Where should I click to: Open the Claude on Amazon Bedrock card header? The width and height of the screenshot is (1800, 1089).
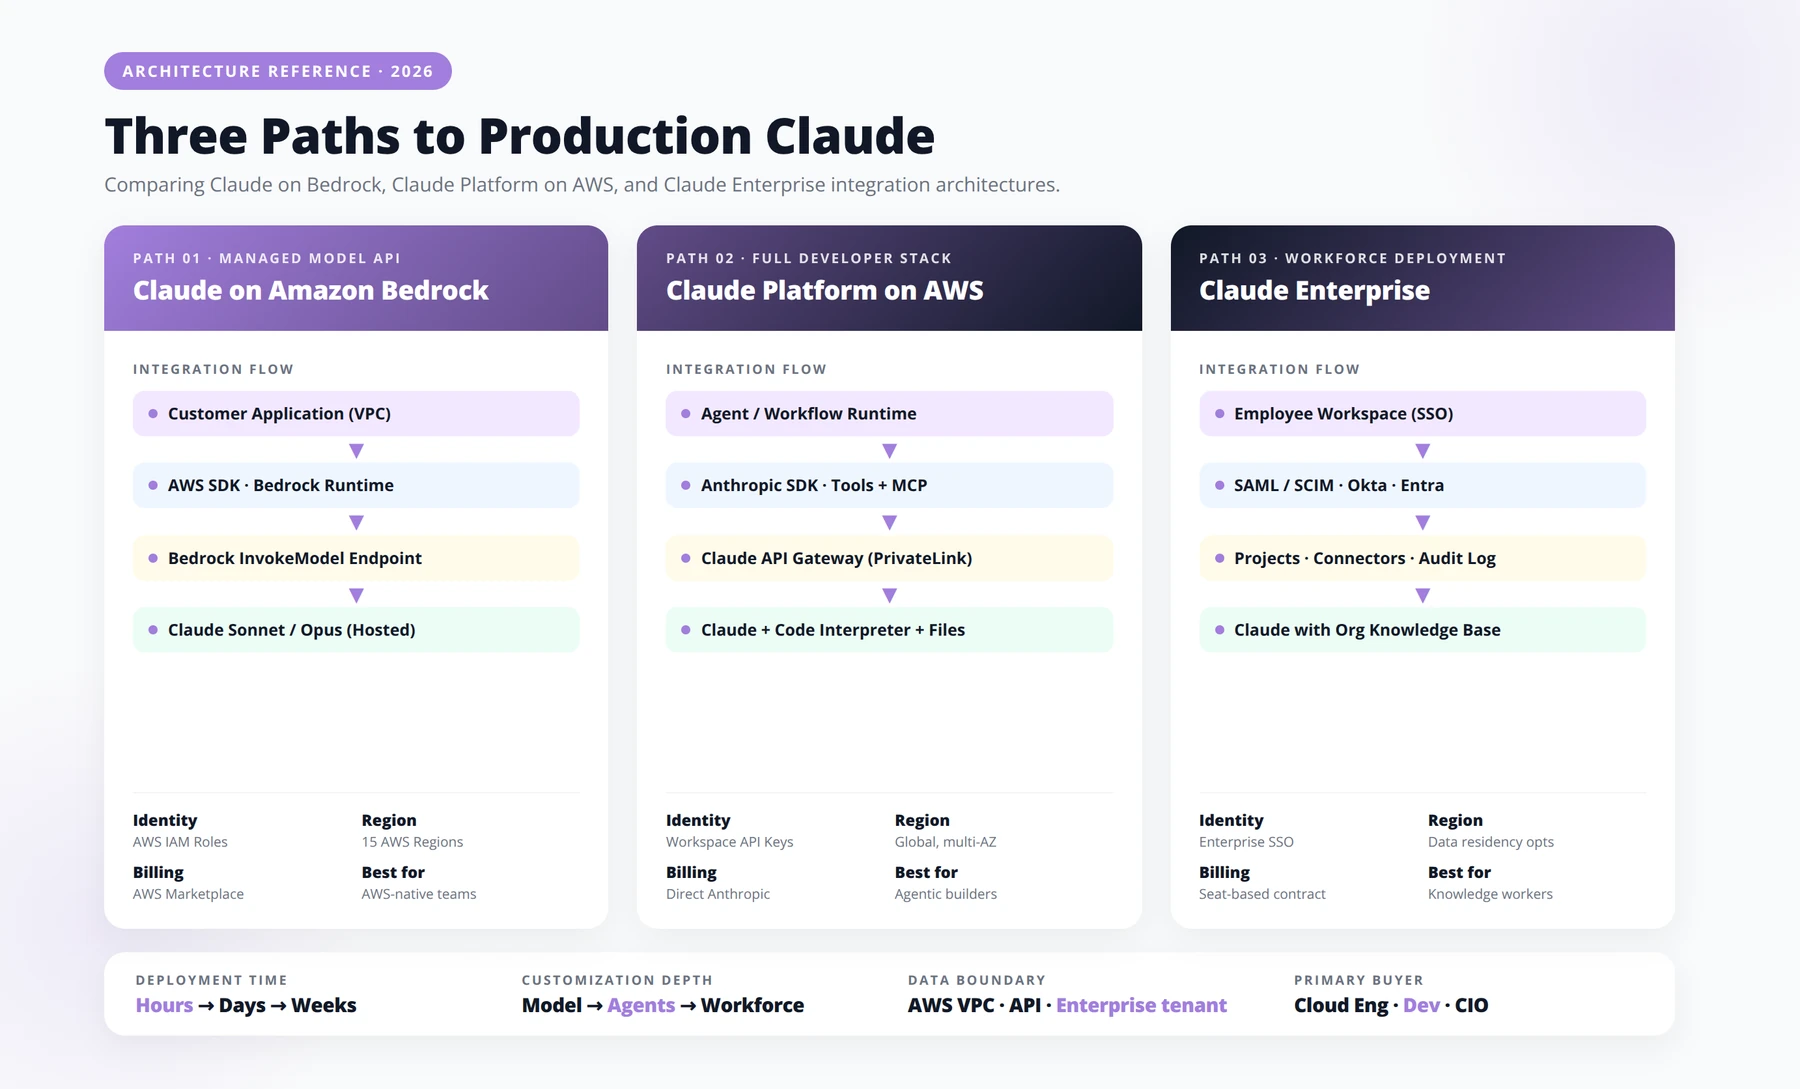[356, 278]
